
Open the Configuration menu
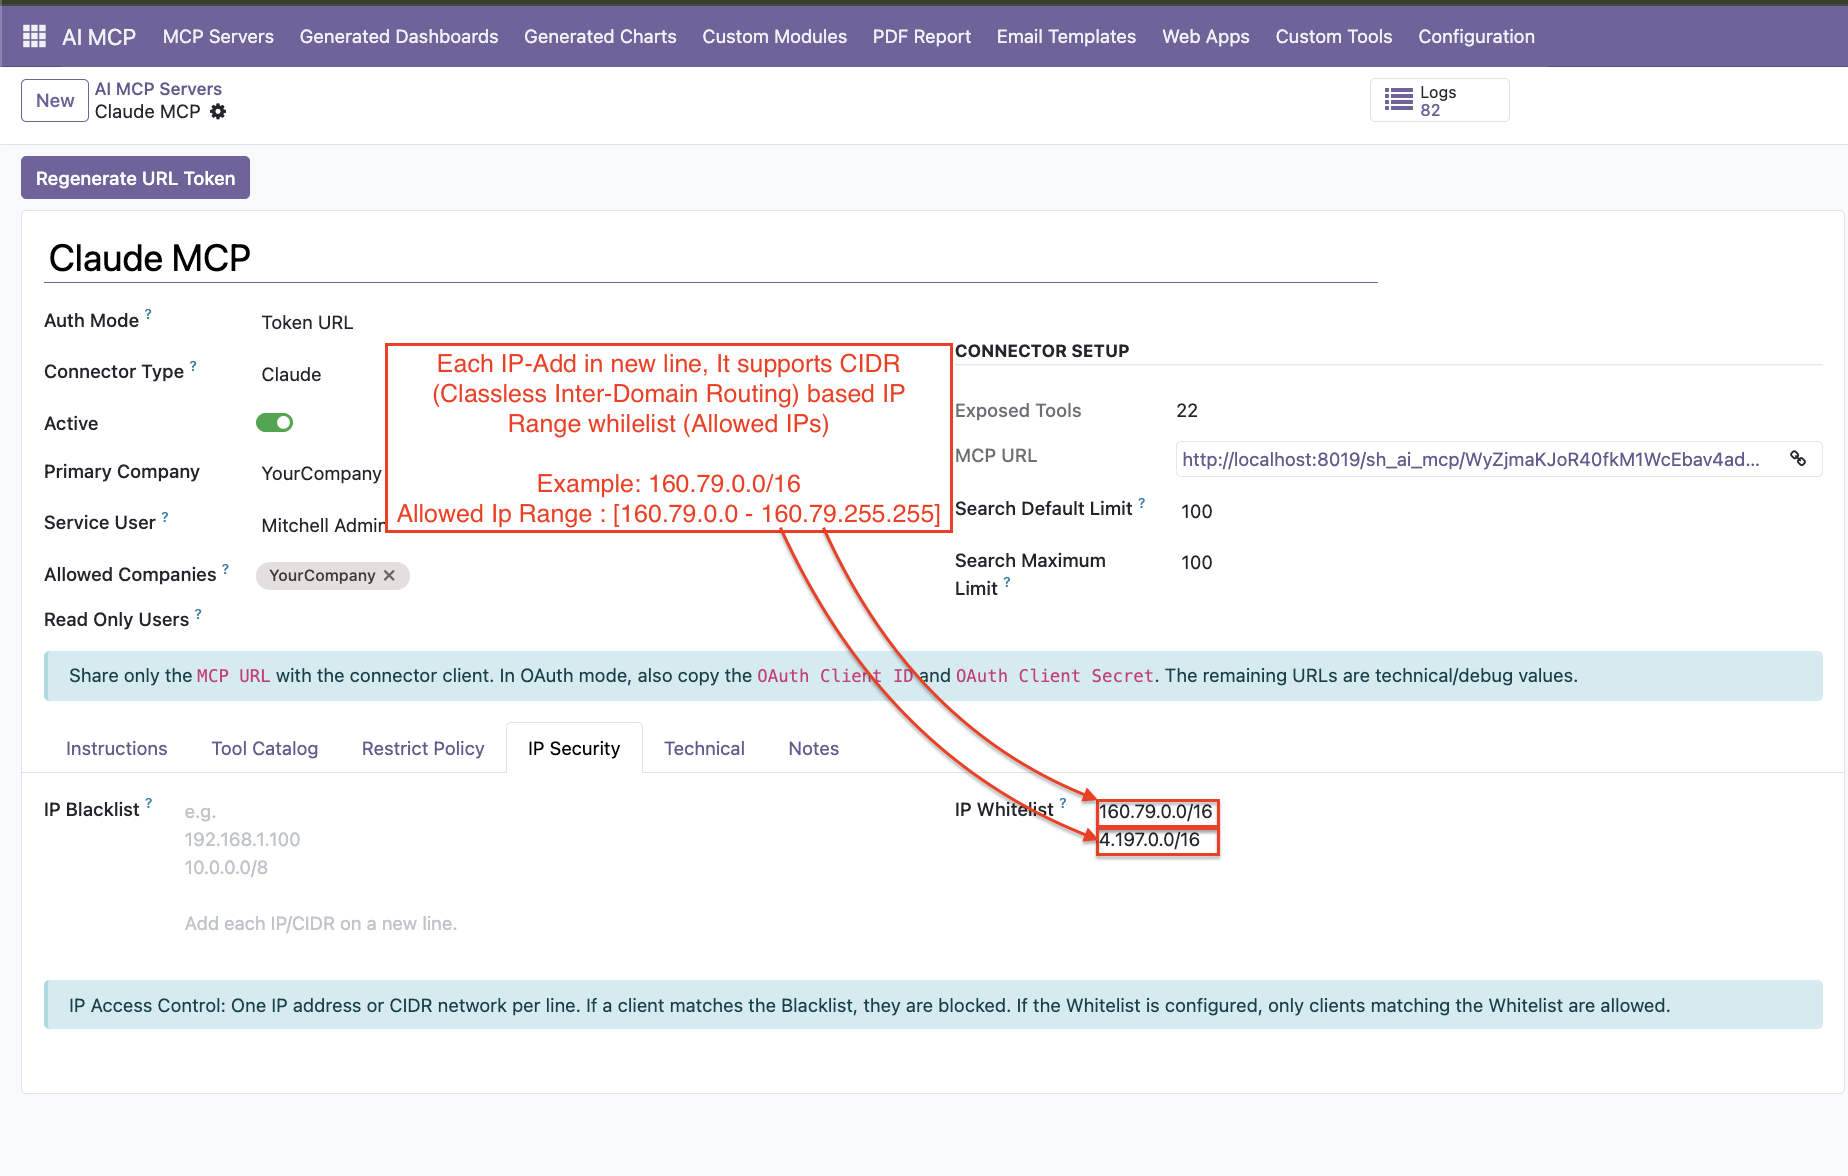point(1476,36)
